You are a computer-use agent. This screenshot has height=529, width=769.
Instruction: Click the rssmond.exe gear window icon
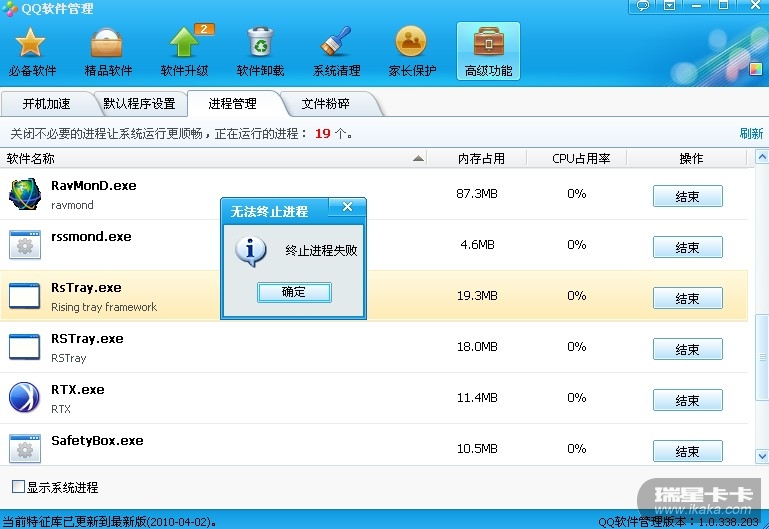(x=25, y=245)
